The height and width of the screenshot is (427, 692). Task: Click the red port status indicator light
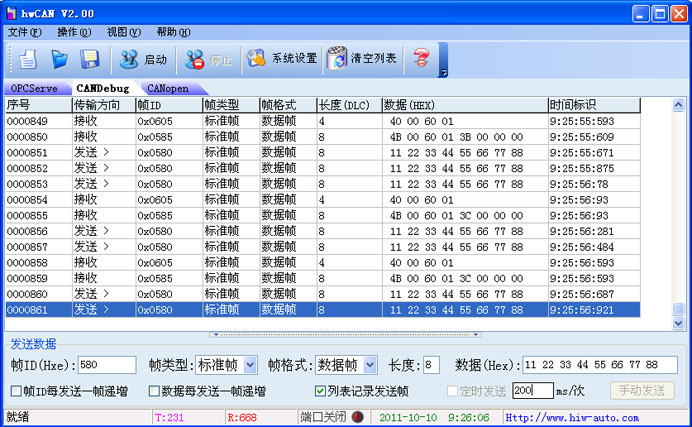(357, 417)
